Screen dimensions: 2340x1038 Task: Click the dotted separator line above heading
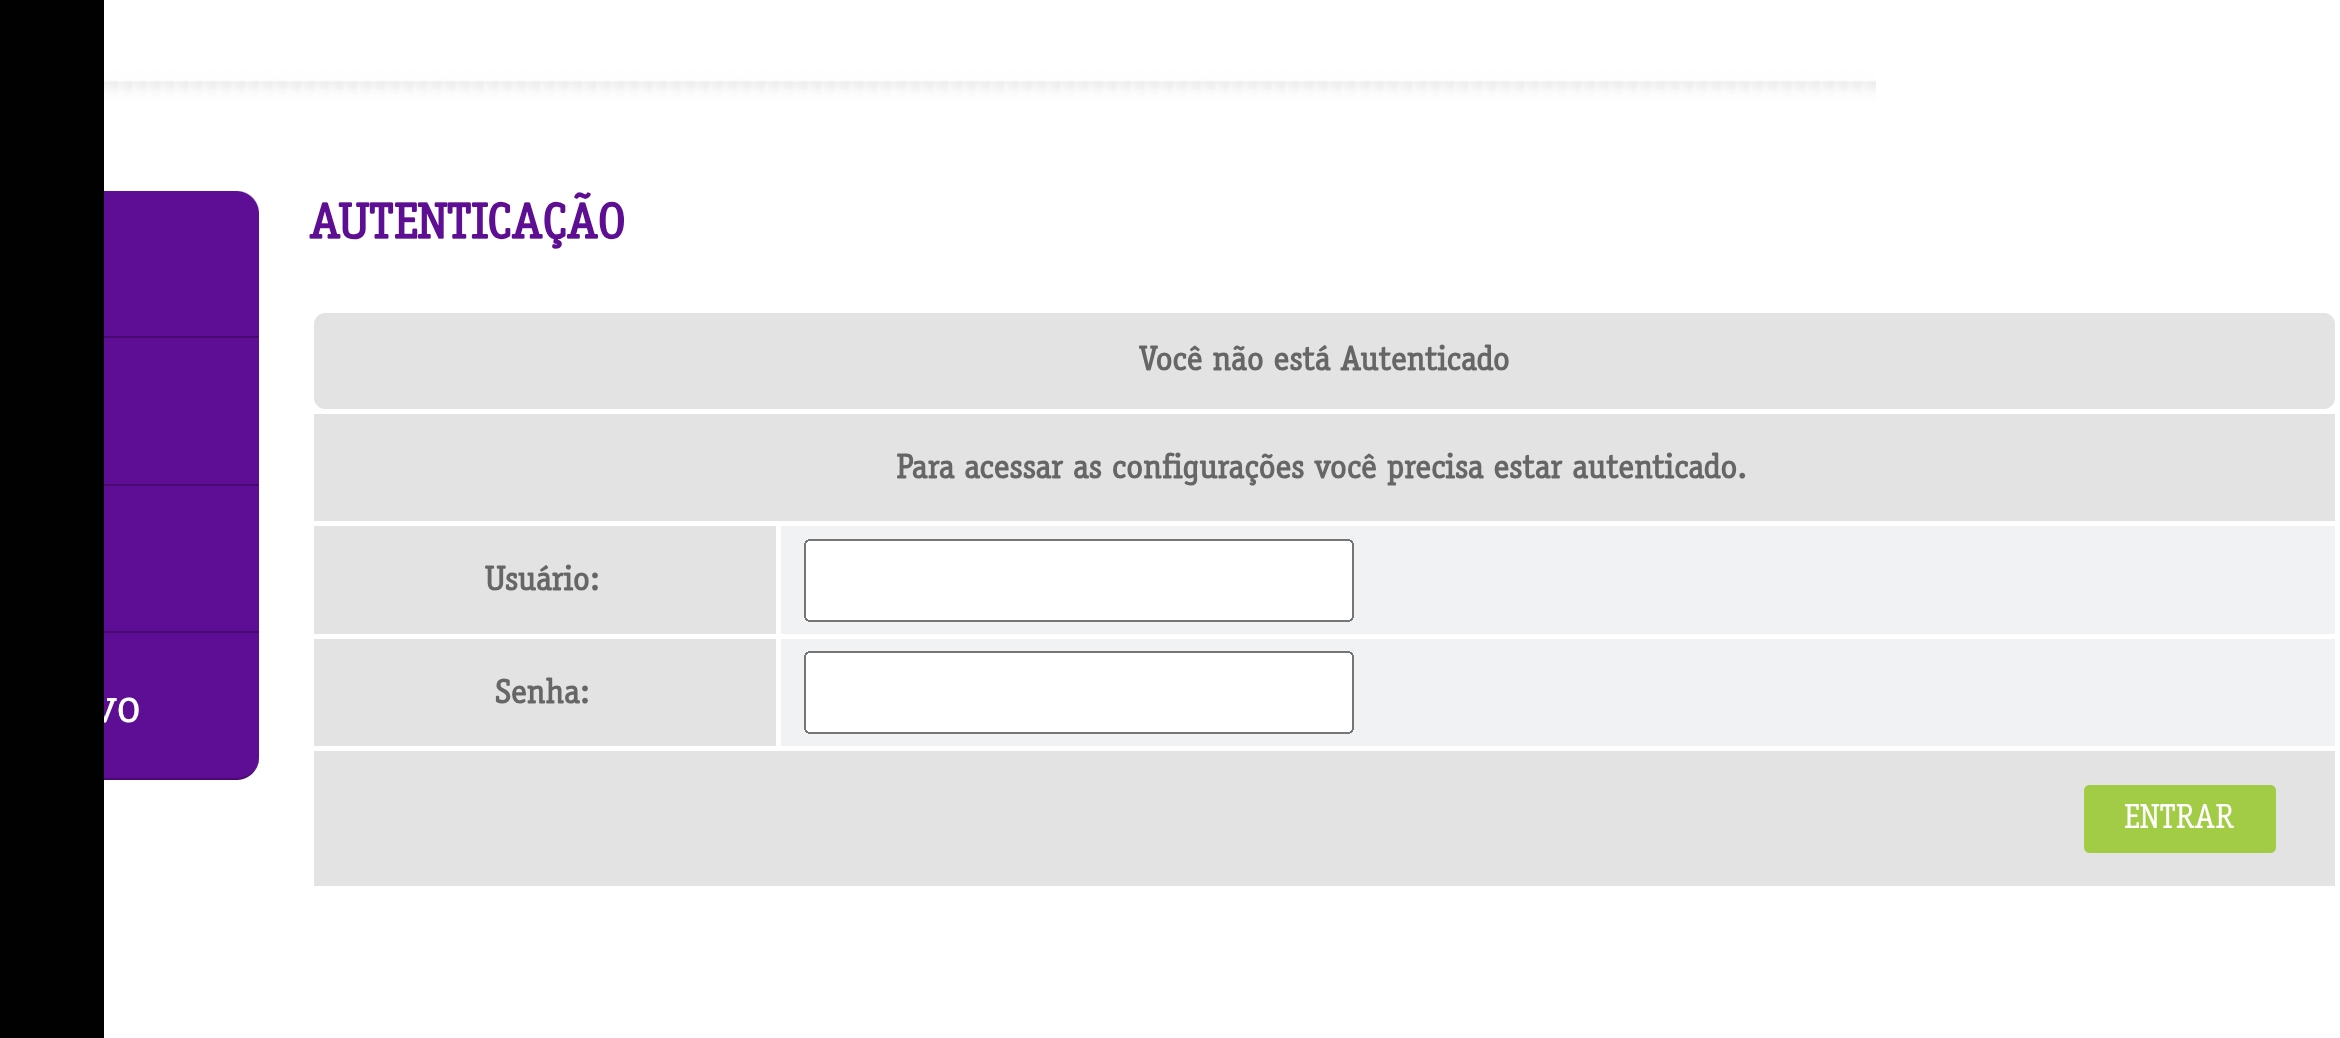click(x=990, y=86)
